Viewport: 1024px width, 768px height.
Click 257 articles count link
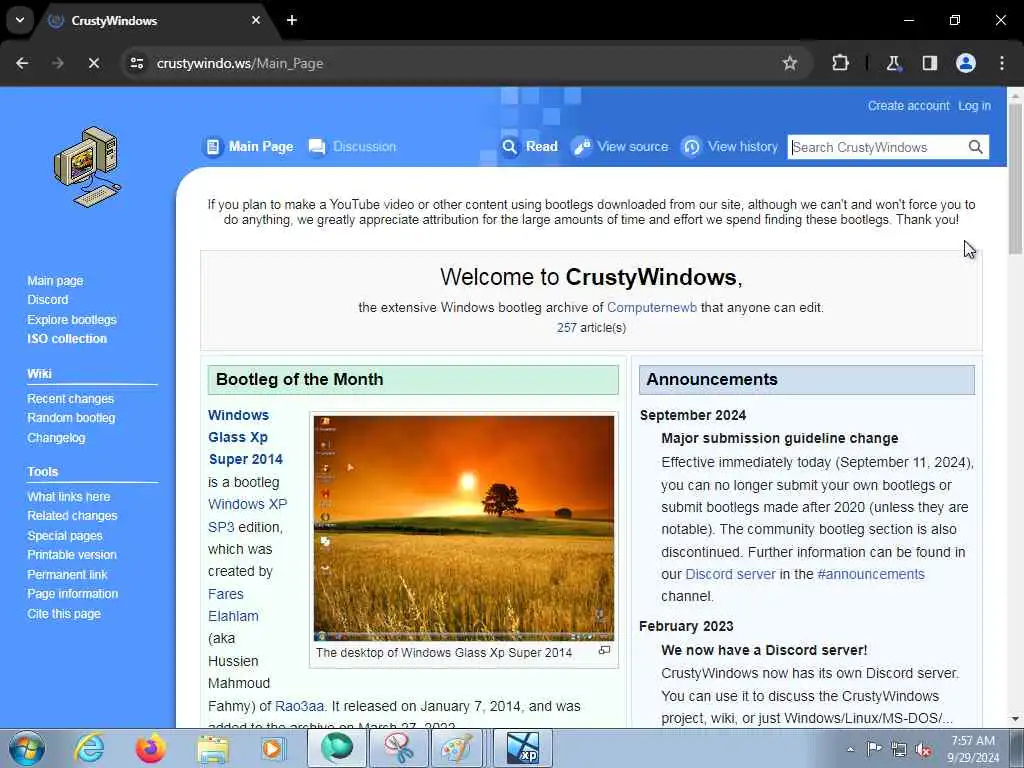tap(566, 328)
